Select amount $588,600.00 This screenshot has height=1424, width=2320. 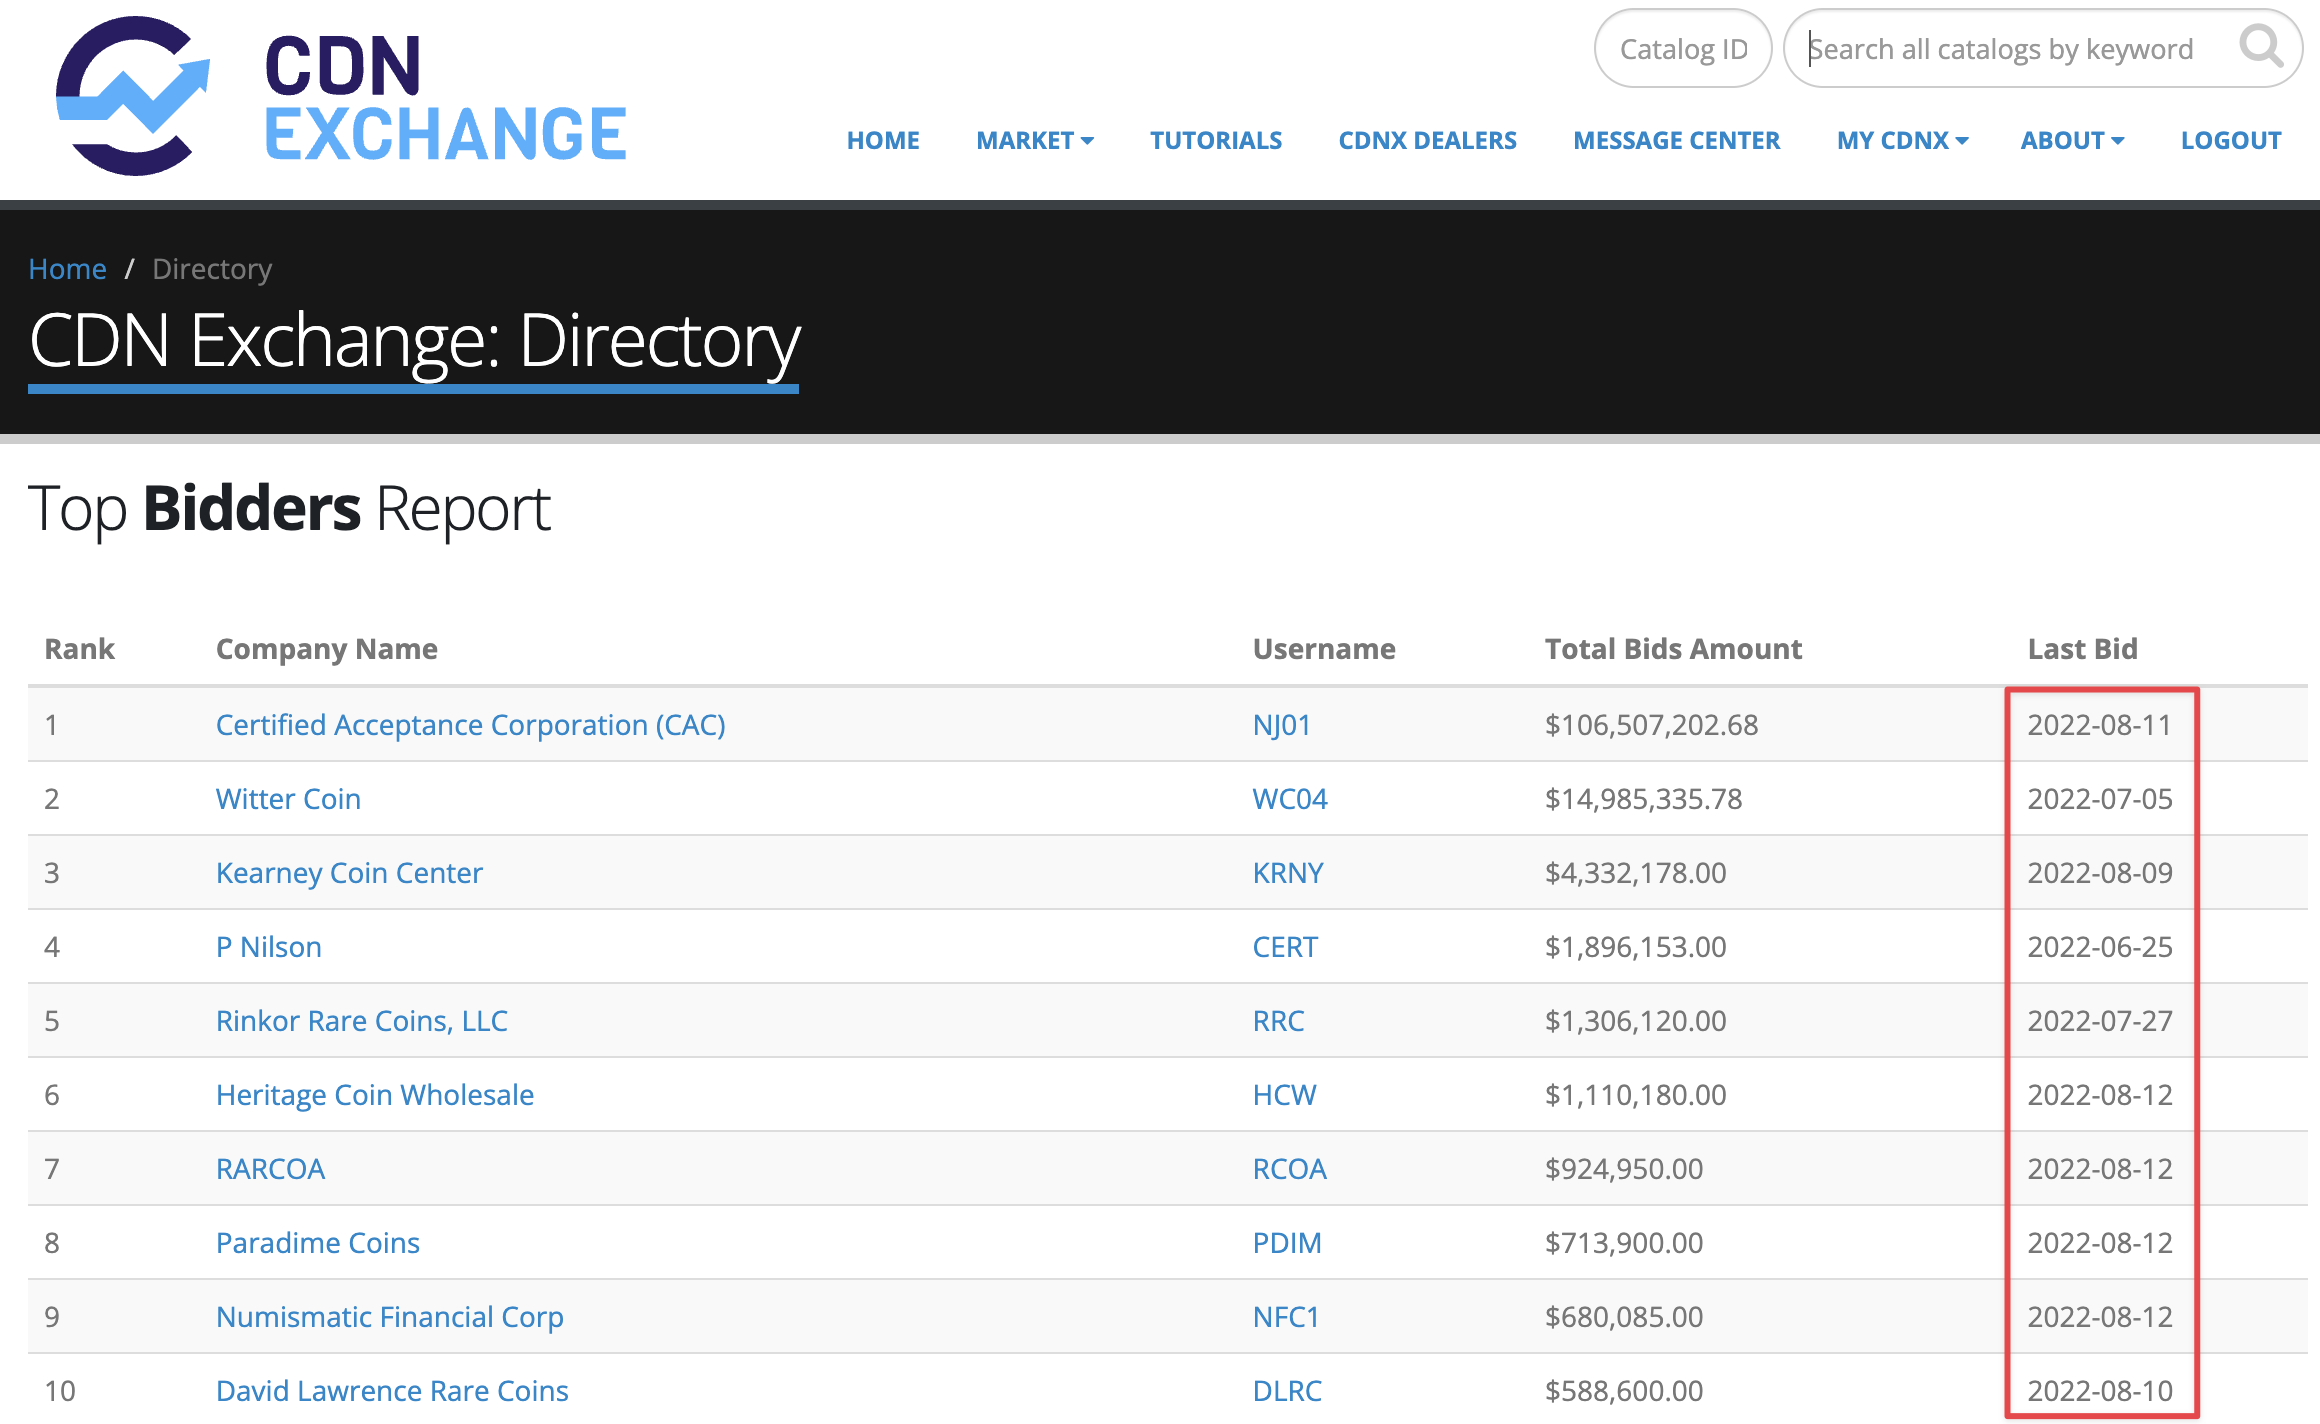pyautogui.click(x=1624, y=1391)
